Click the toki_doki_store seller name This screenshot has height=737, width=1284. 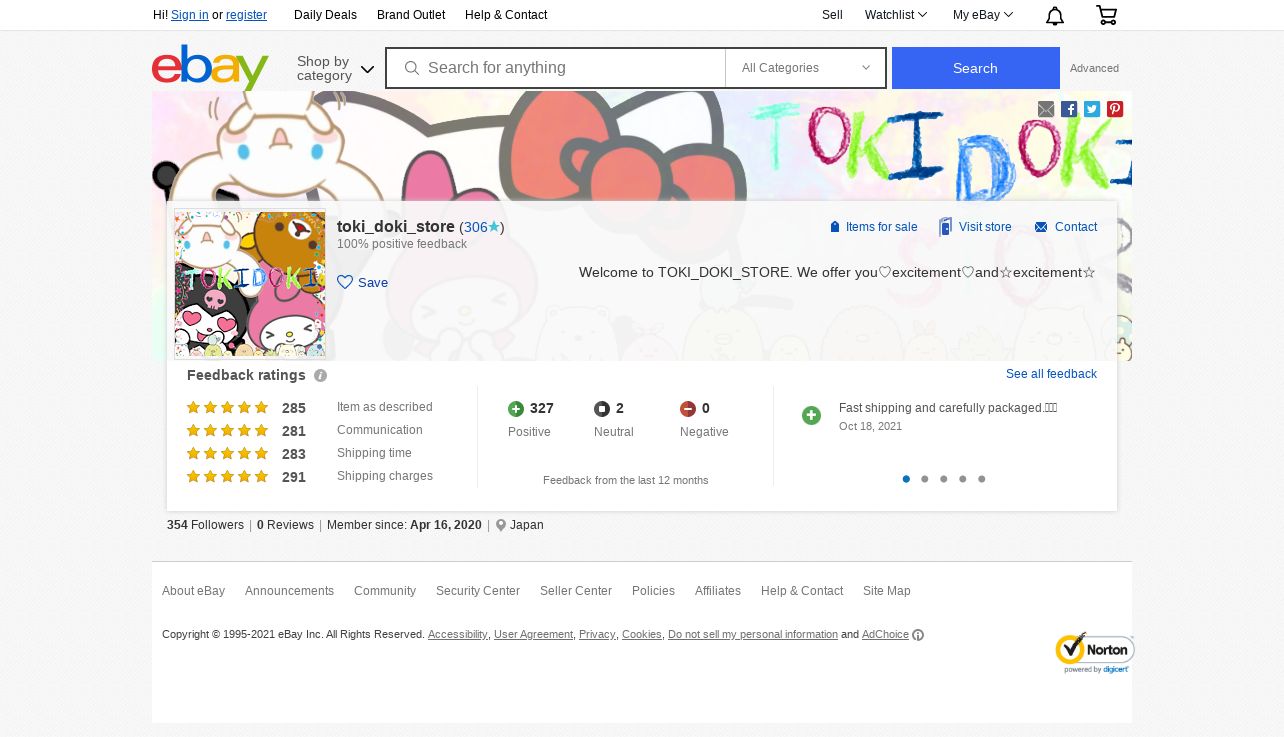click(x=396, y=227)
